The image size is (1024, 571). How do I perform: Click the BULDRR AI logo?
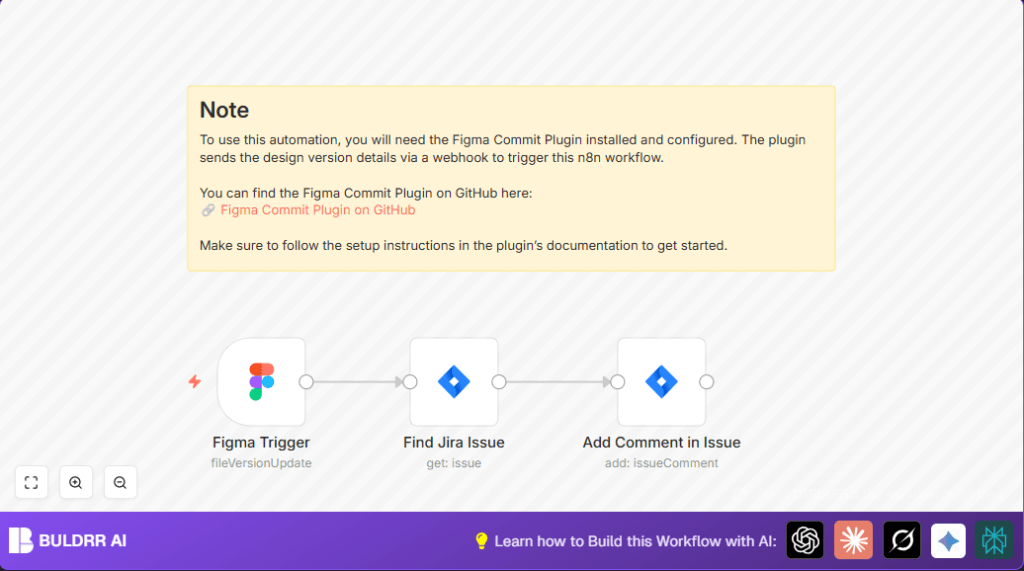pyautogui.click(x=68, y=540)
